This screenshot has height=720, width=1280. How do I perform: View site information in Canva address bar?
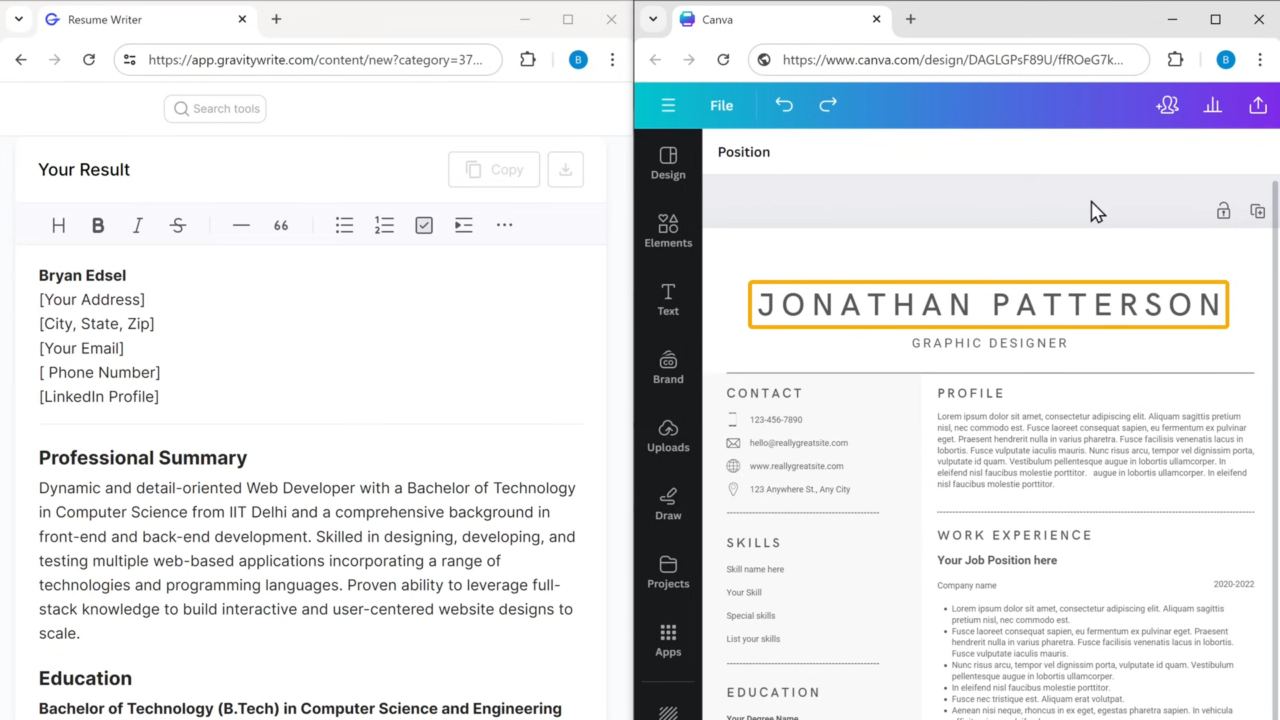coord(764,60)
